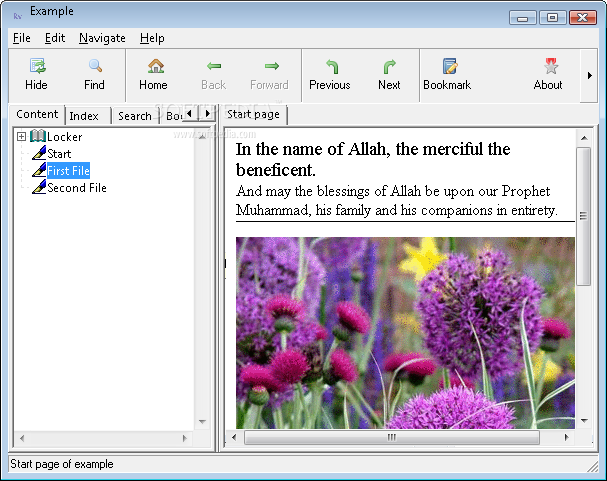This screenshot has width=607, height=481.
Task: Expand the Locker tree node
Action: (21, 136)
